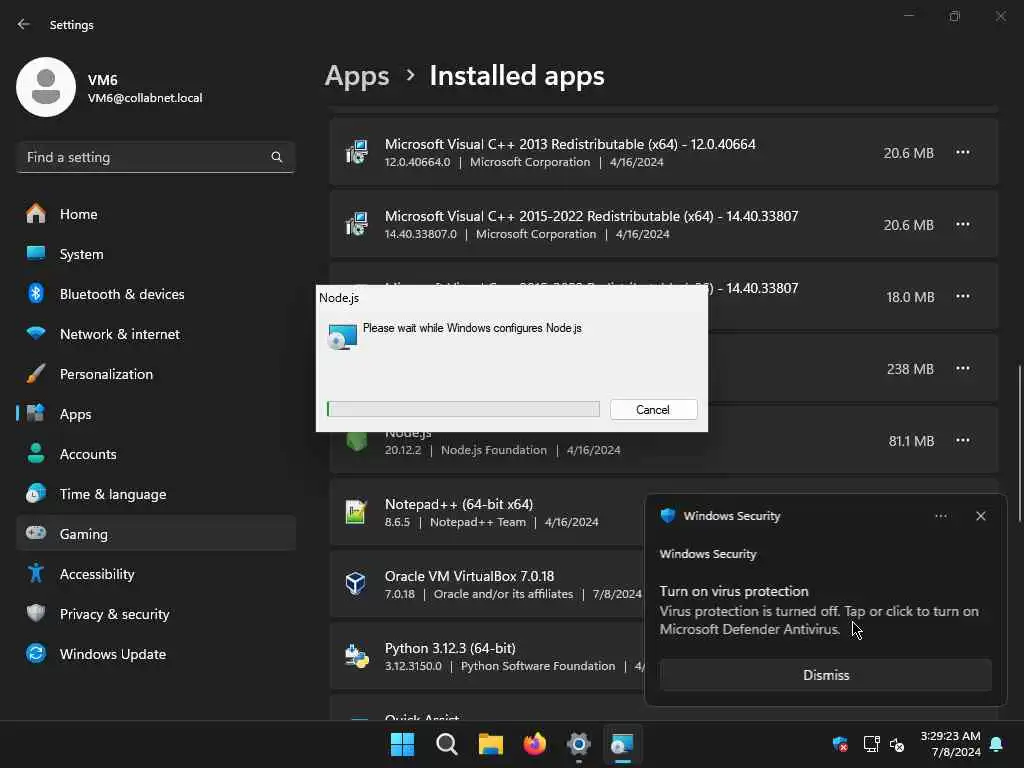1024x768 pixels.
Task: Click the Apps breadcrumb link
Action: pyautogui.click(x=357, y=76)
